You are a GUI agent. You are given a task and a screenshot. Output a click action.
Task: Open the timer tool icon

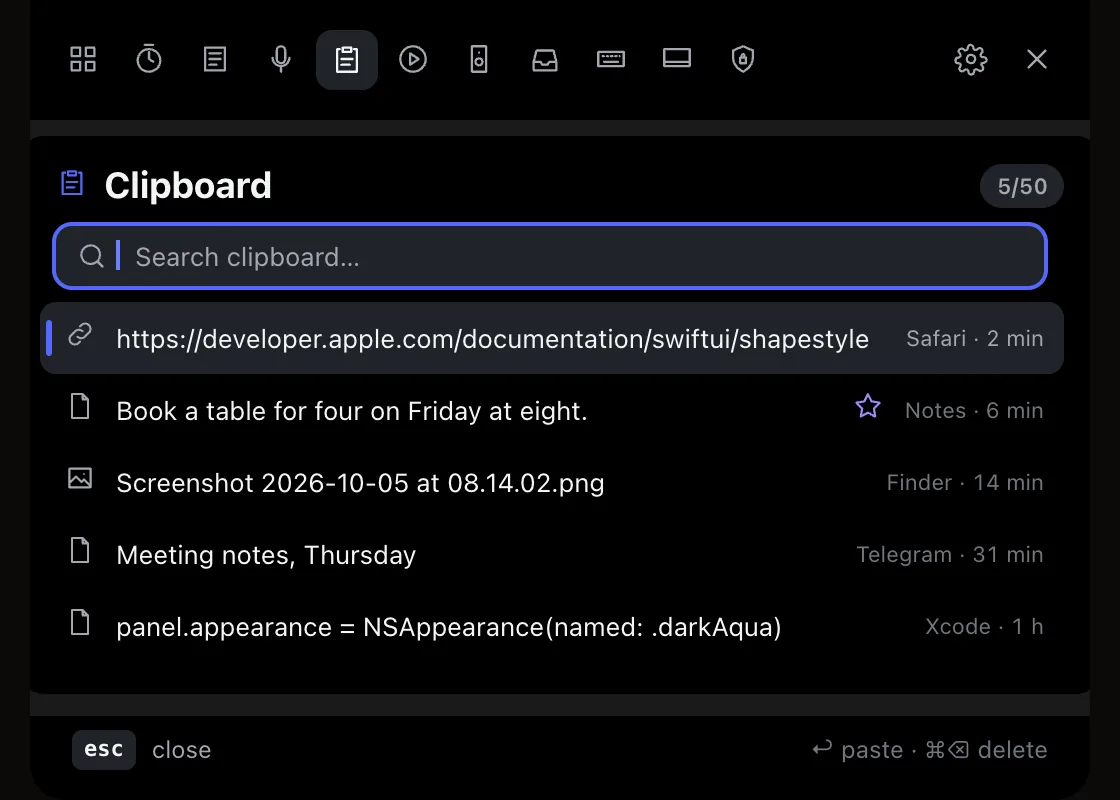tap(149, 59)
